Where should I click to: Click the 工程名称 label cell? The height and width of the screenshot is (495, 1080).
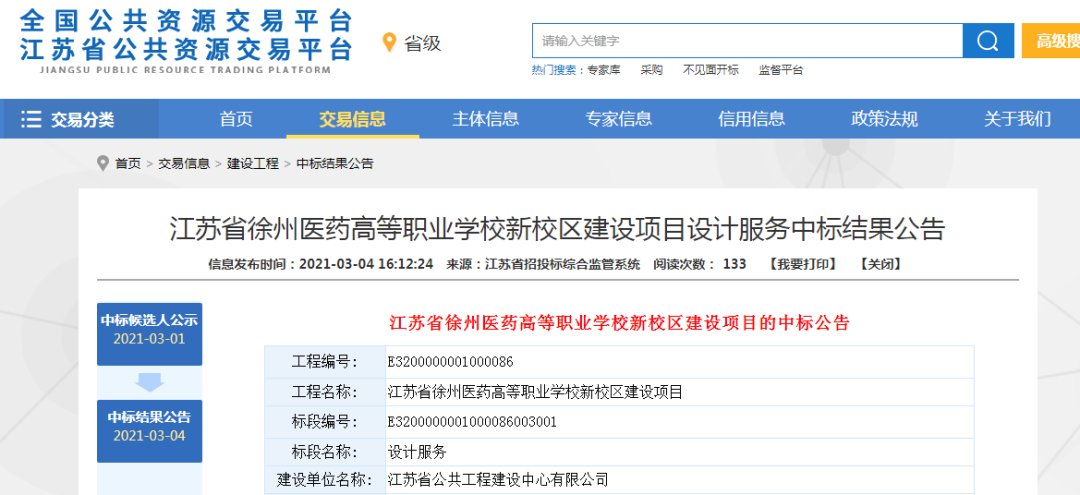325,392
